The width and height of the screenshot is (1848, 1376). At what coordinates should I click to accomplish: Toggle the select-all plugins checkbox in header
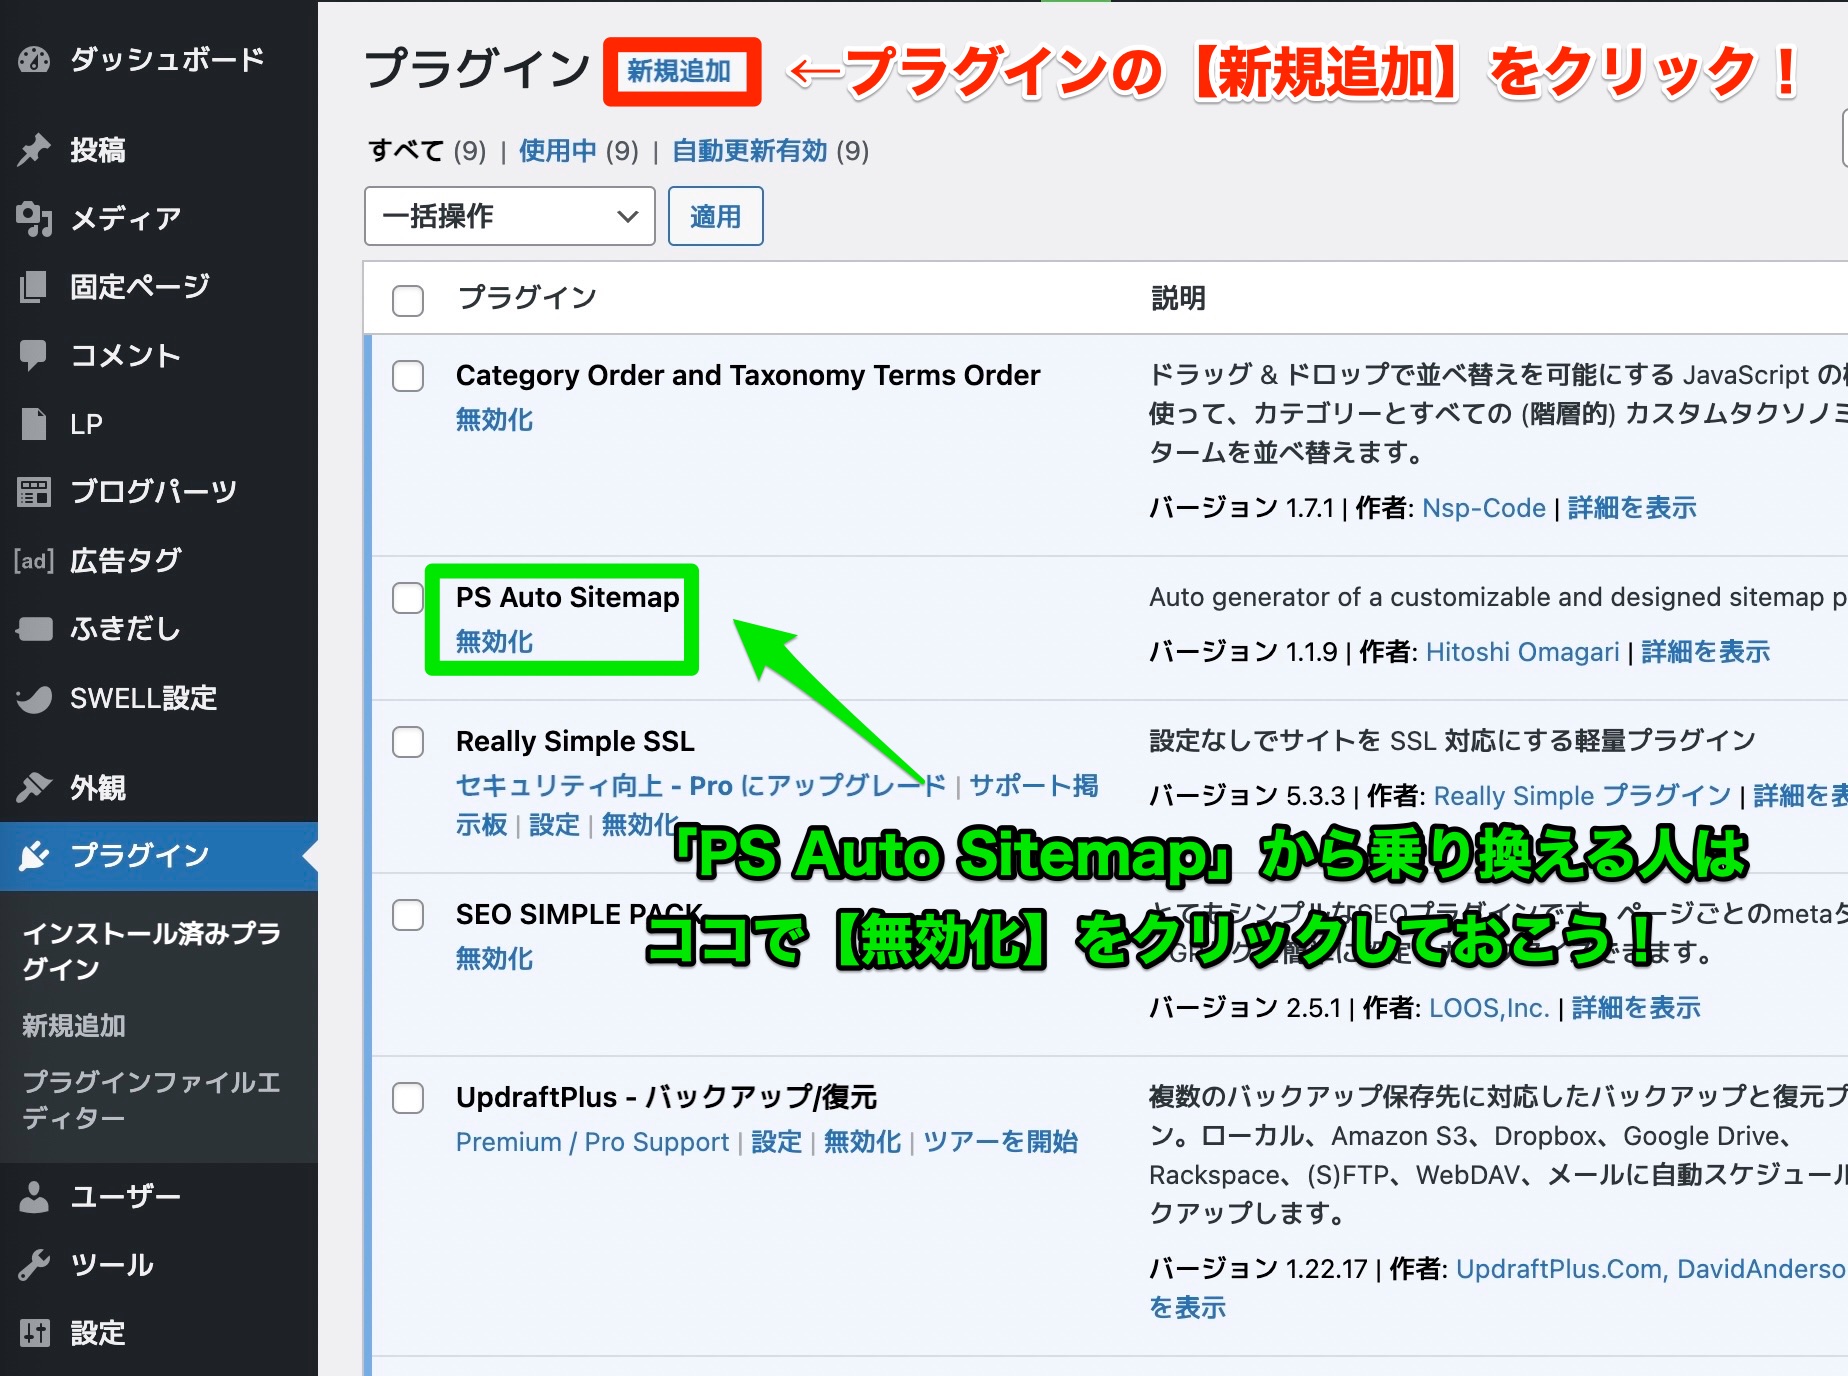pos(408,300)
